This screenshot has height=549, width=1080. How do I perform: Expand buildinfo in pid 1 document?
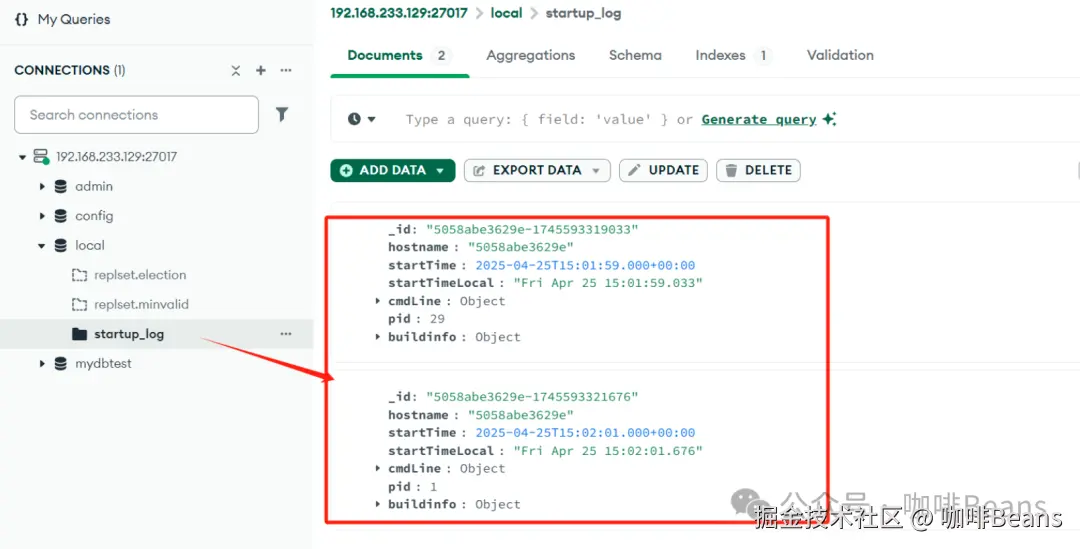click(378, 504)
